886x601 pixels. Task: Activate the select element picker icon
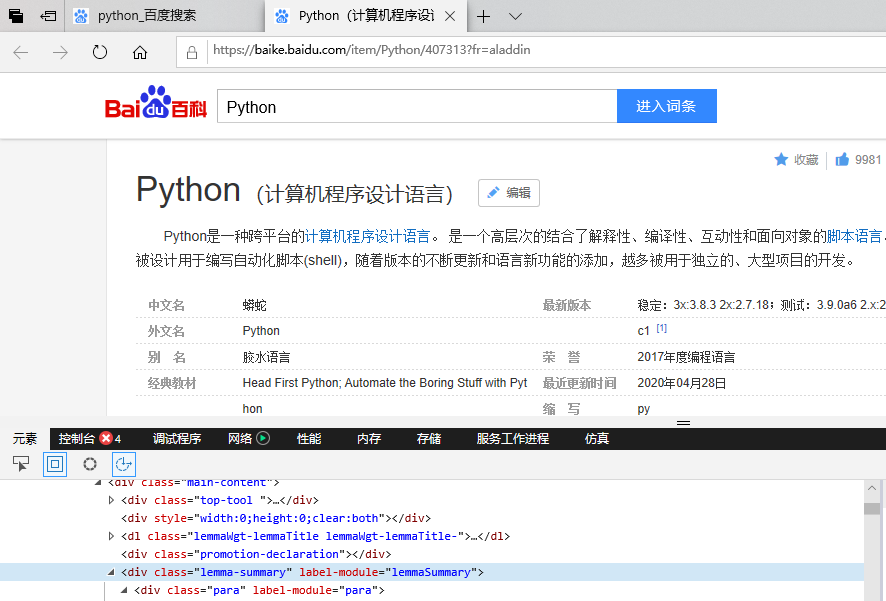[21, 464]
